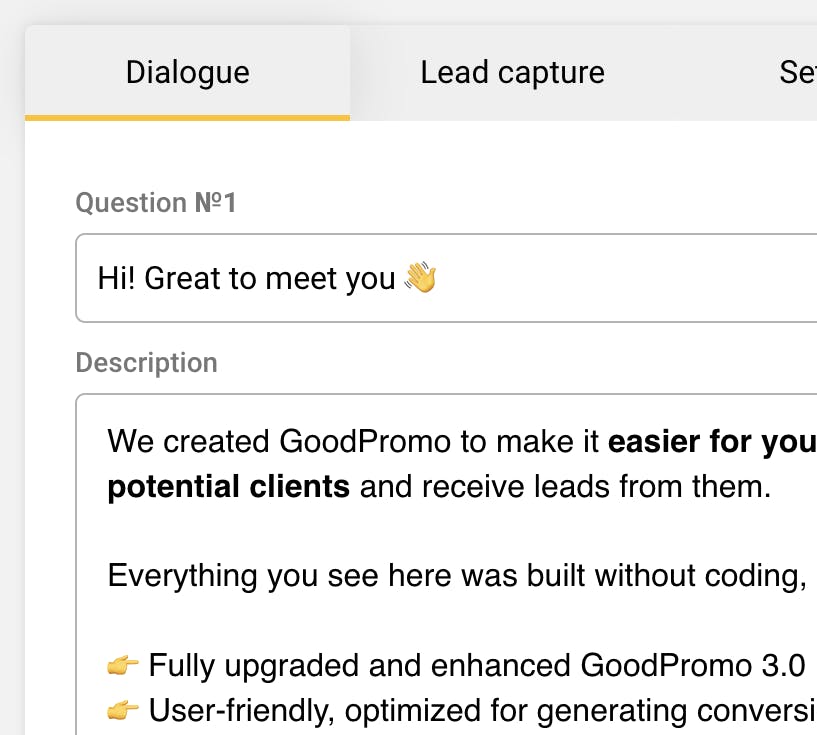Viewport: 817px width, 735px height.
Task: Click the 'Description' field label
Action: coord(146,362)
